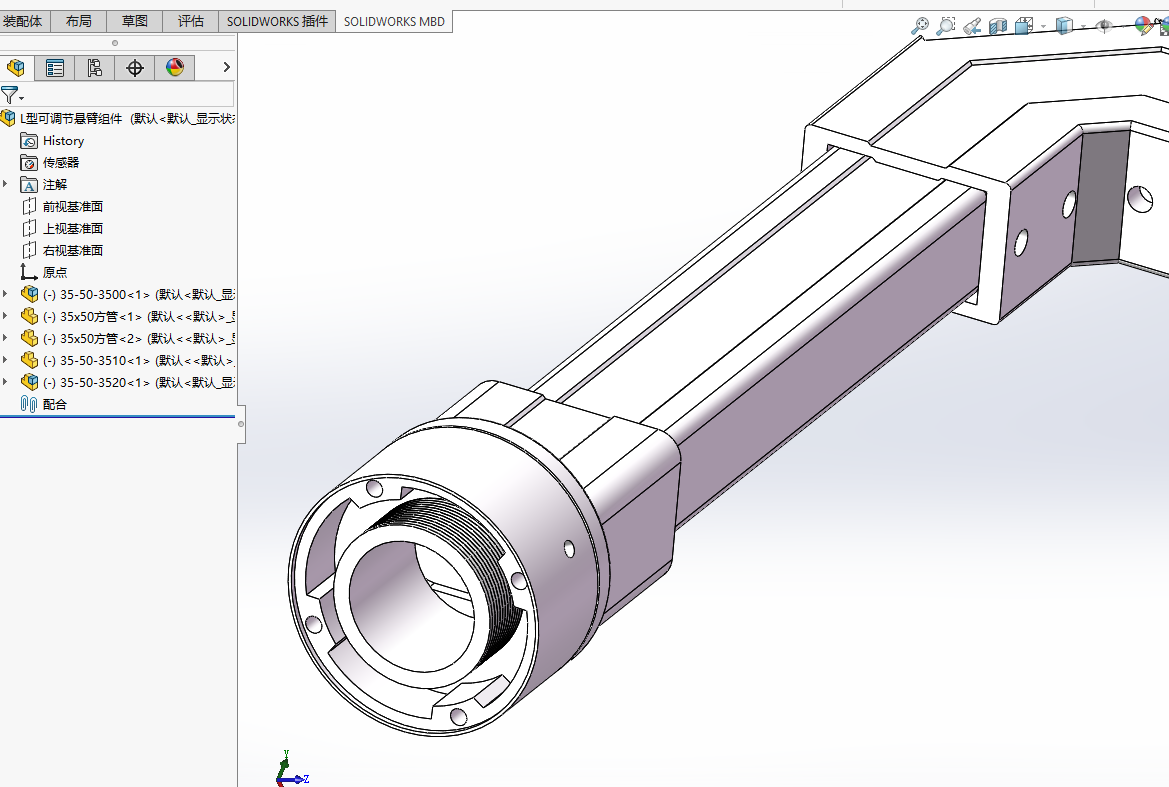The height and width of the screenshot is (787, 1169).
Task: Select the 传感器 folder
Action: [x=50, y=162]
